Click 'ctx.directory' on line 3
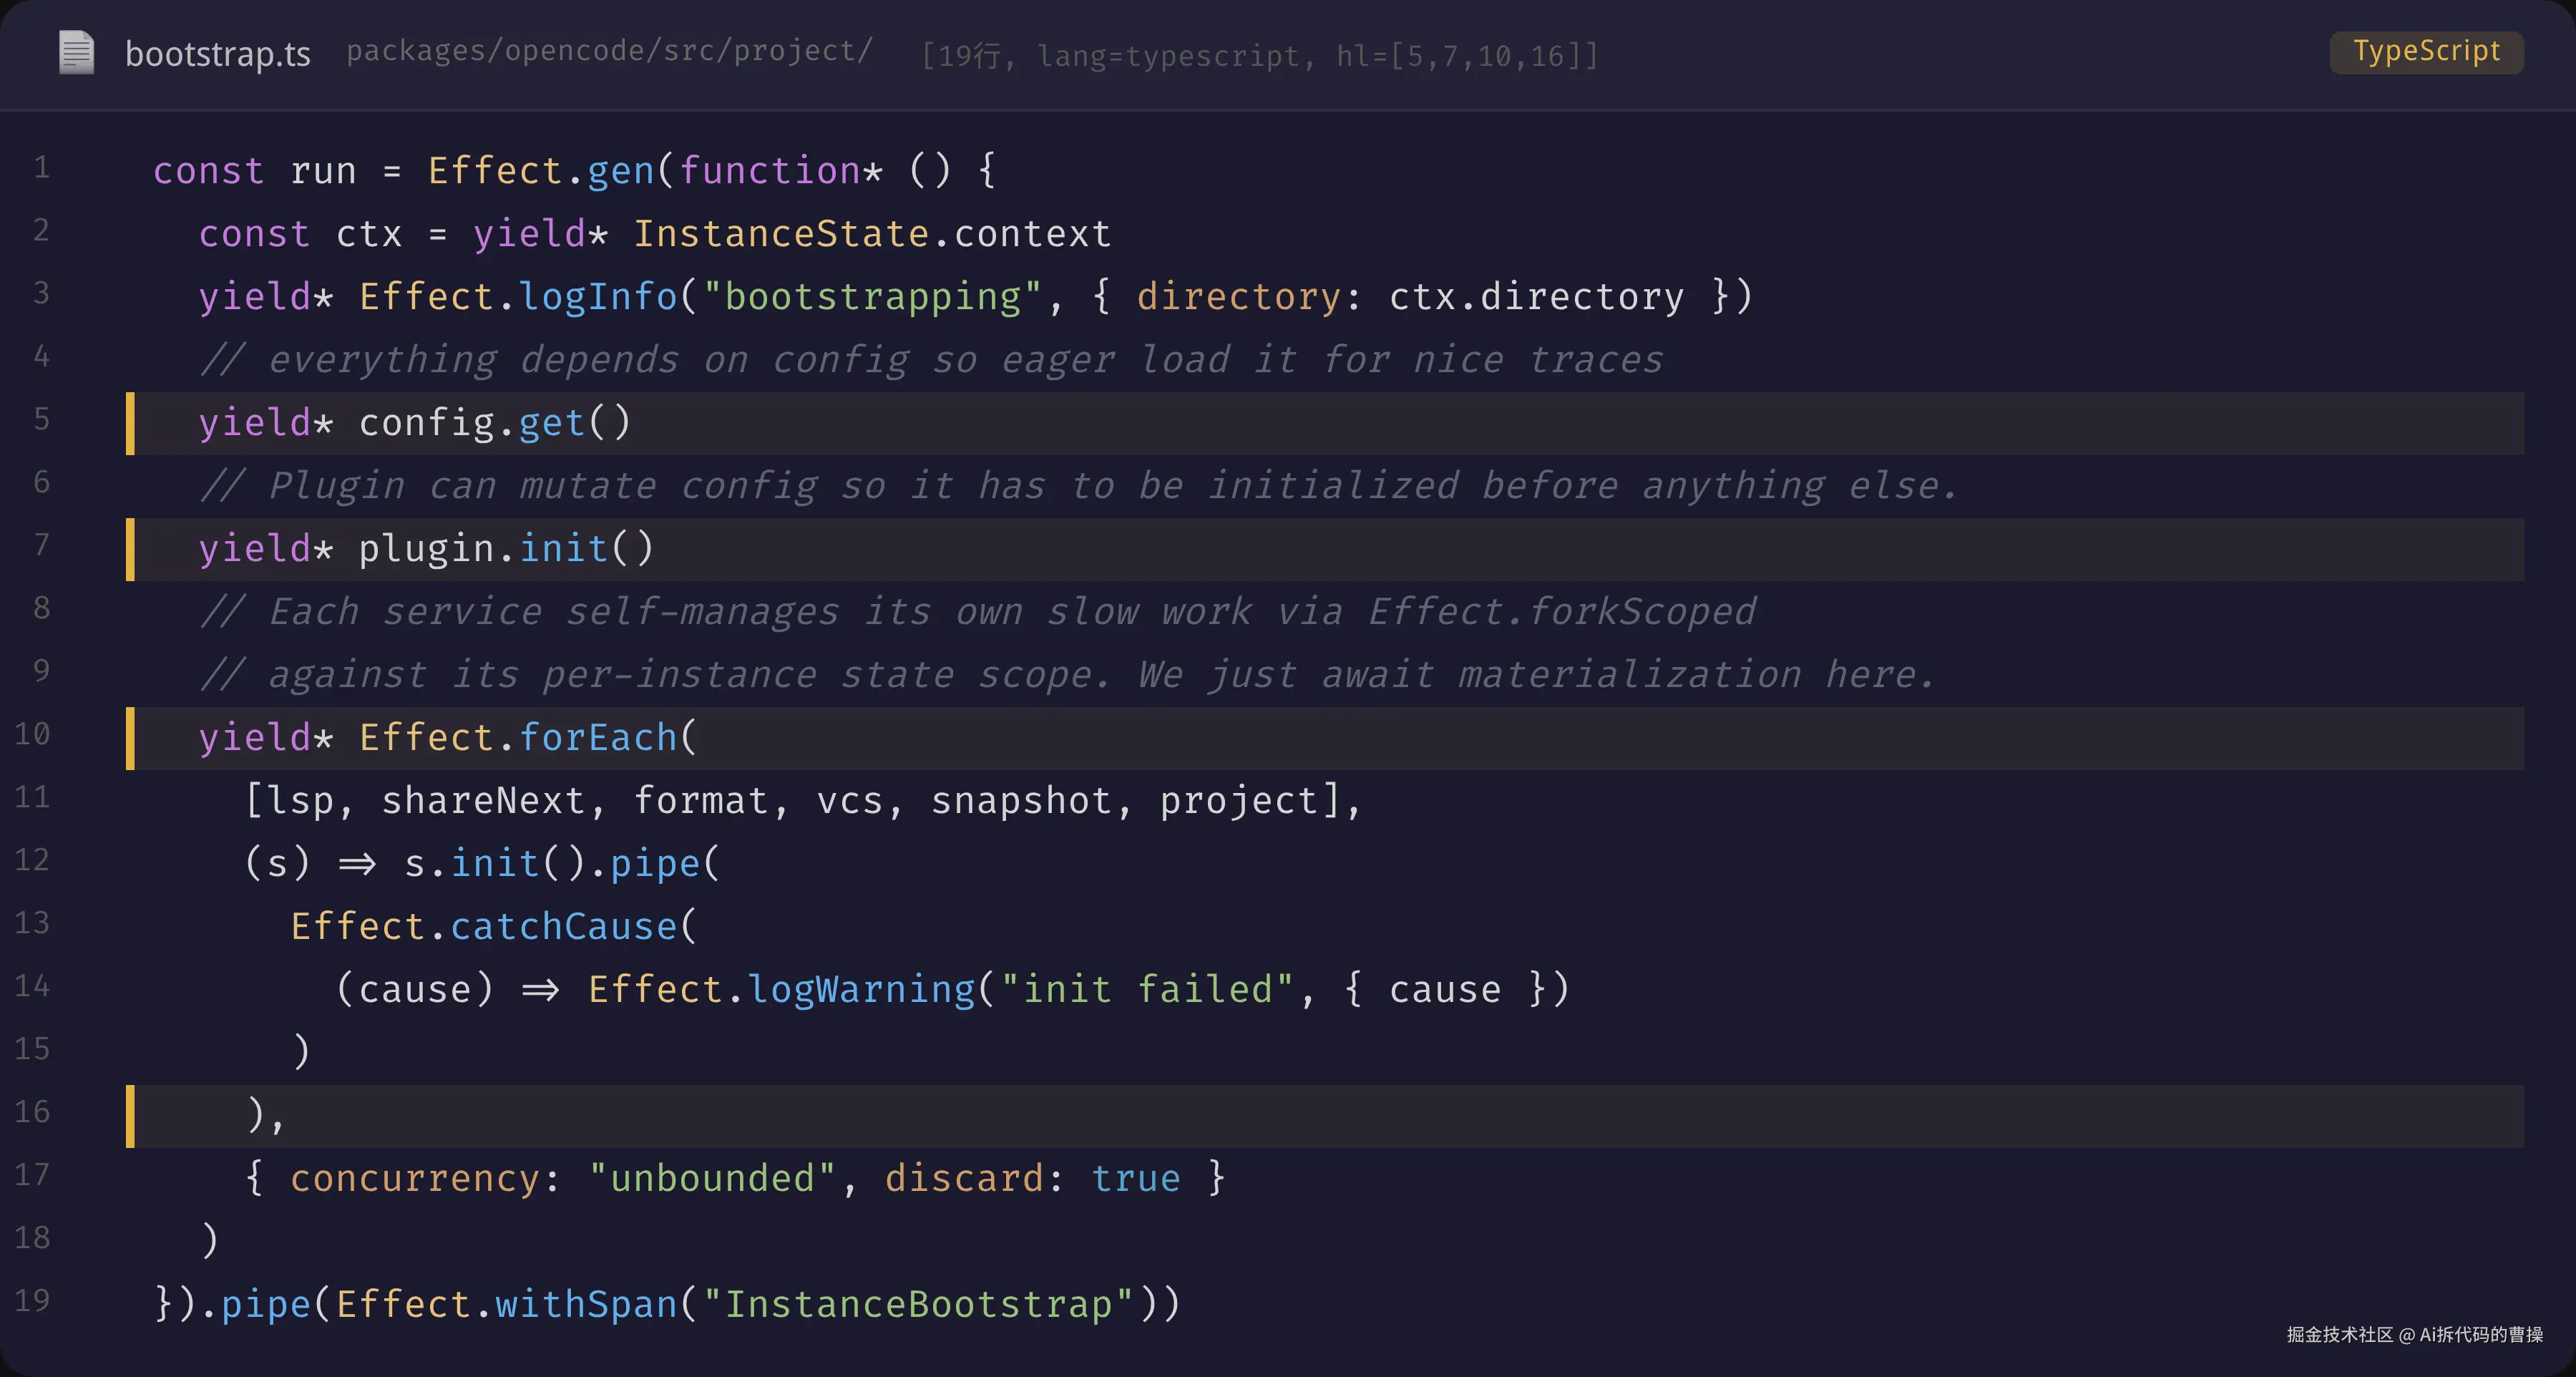 coord(1536,297)
